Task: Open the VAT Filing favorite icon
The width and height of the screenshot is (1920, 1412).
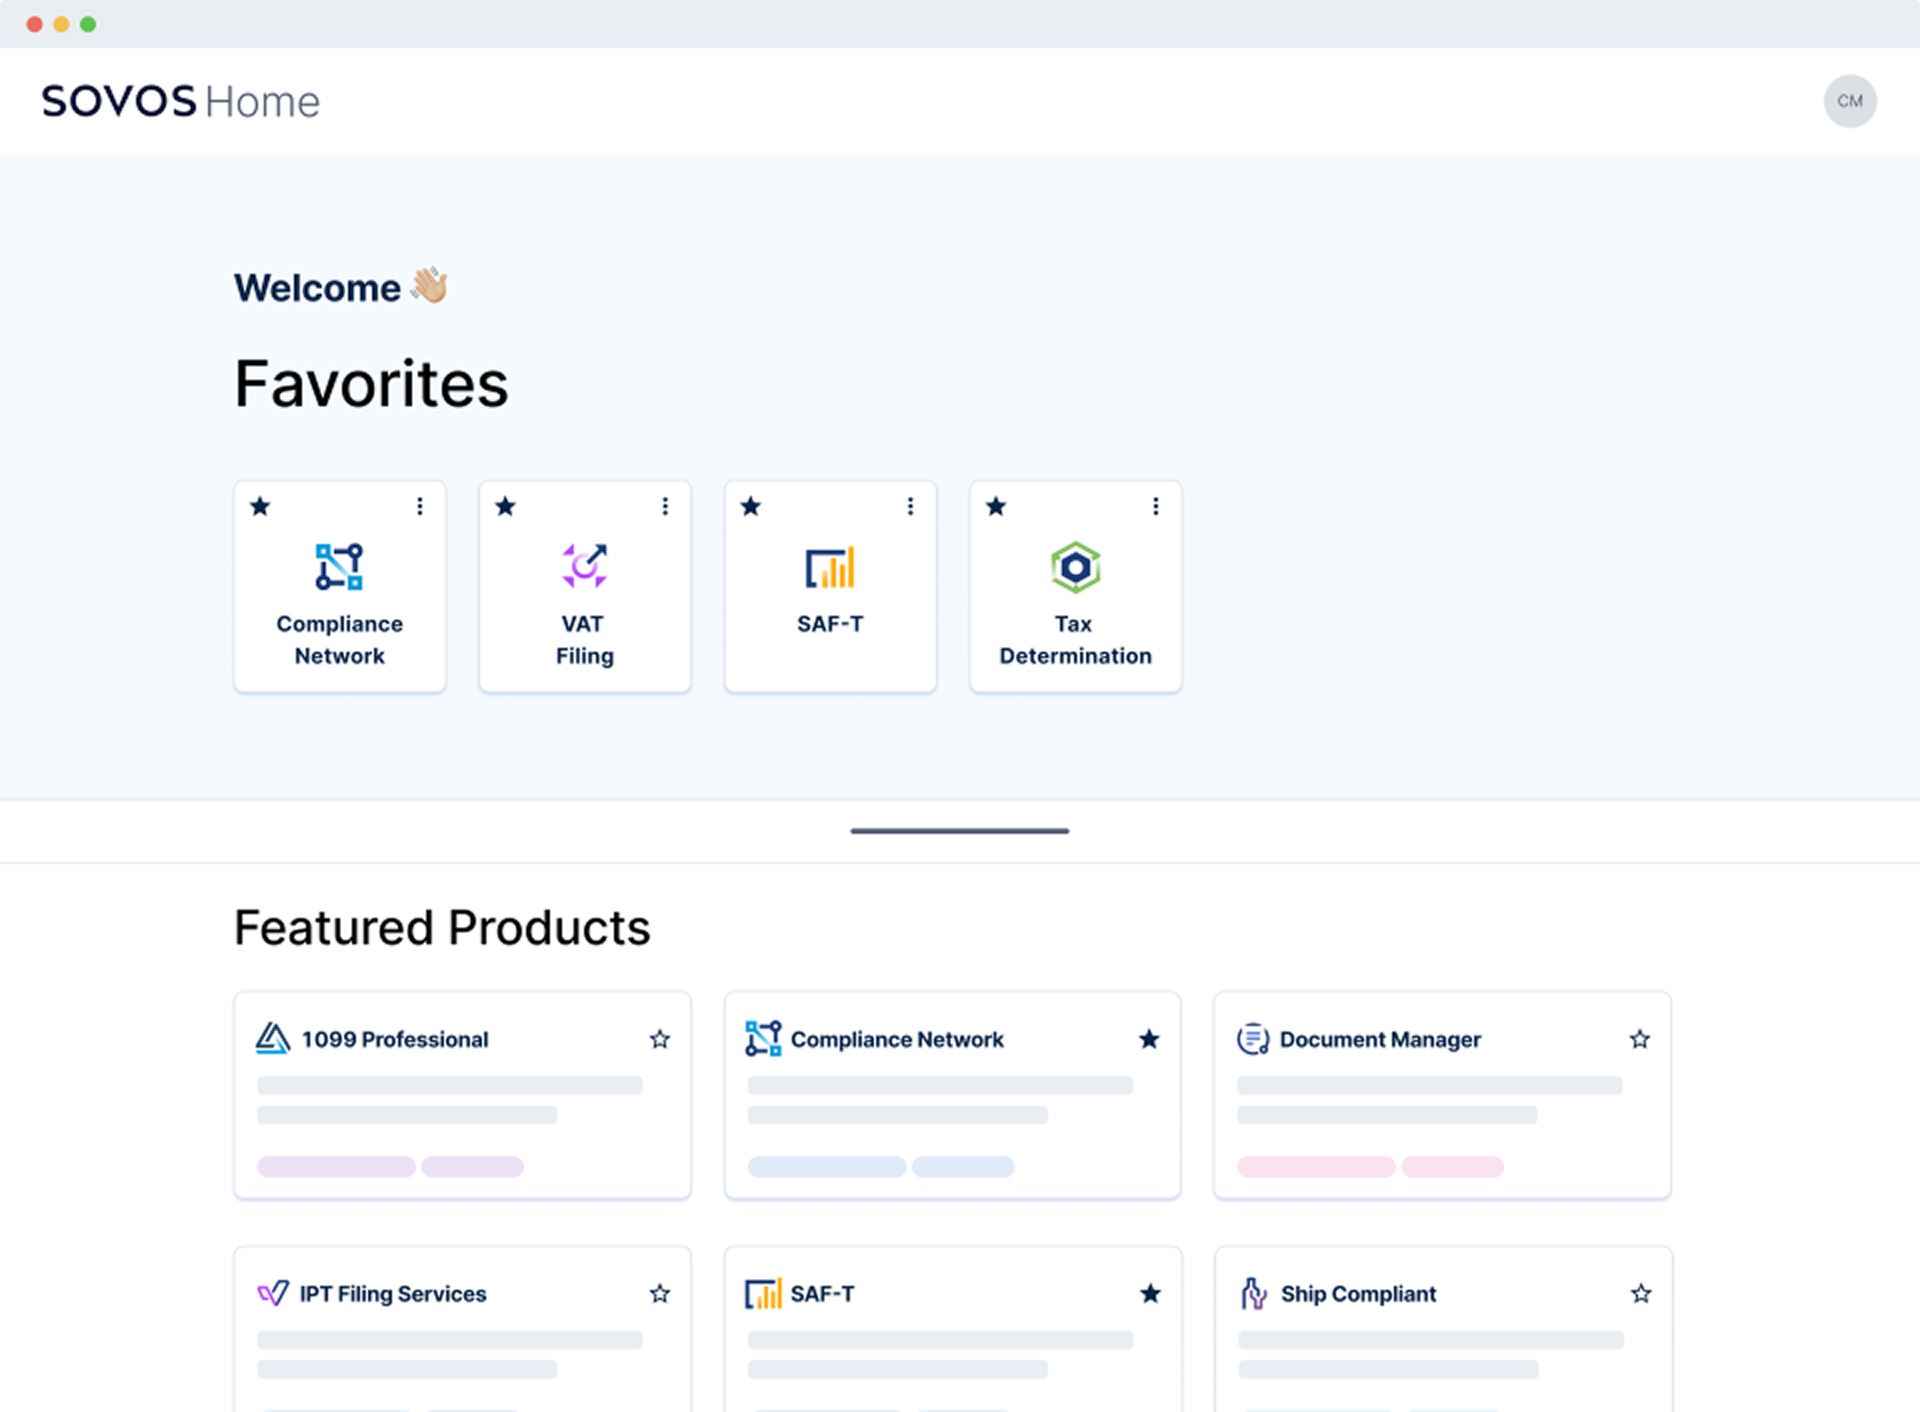Action: tap(584, 567)
